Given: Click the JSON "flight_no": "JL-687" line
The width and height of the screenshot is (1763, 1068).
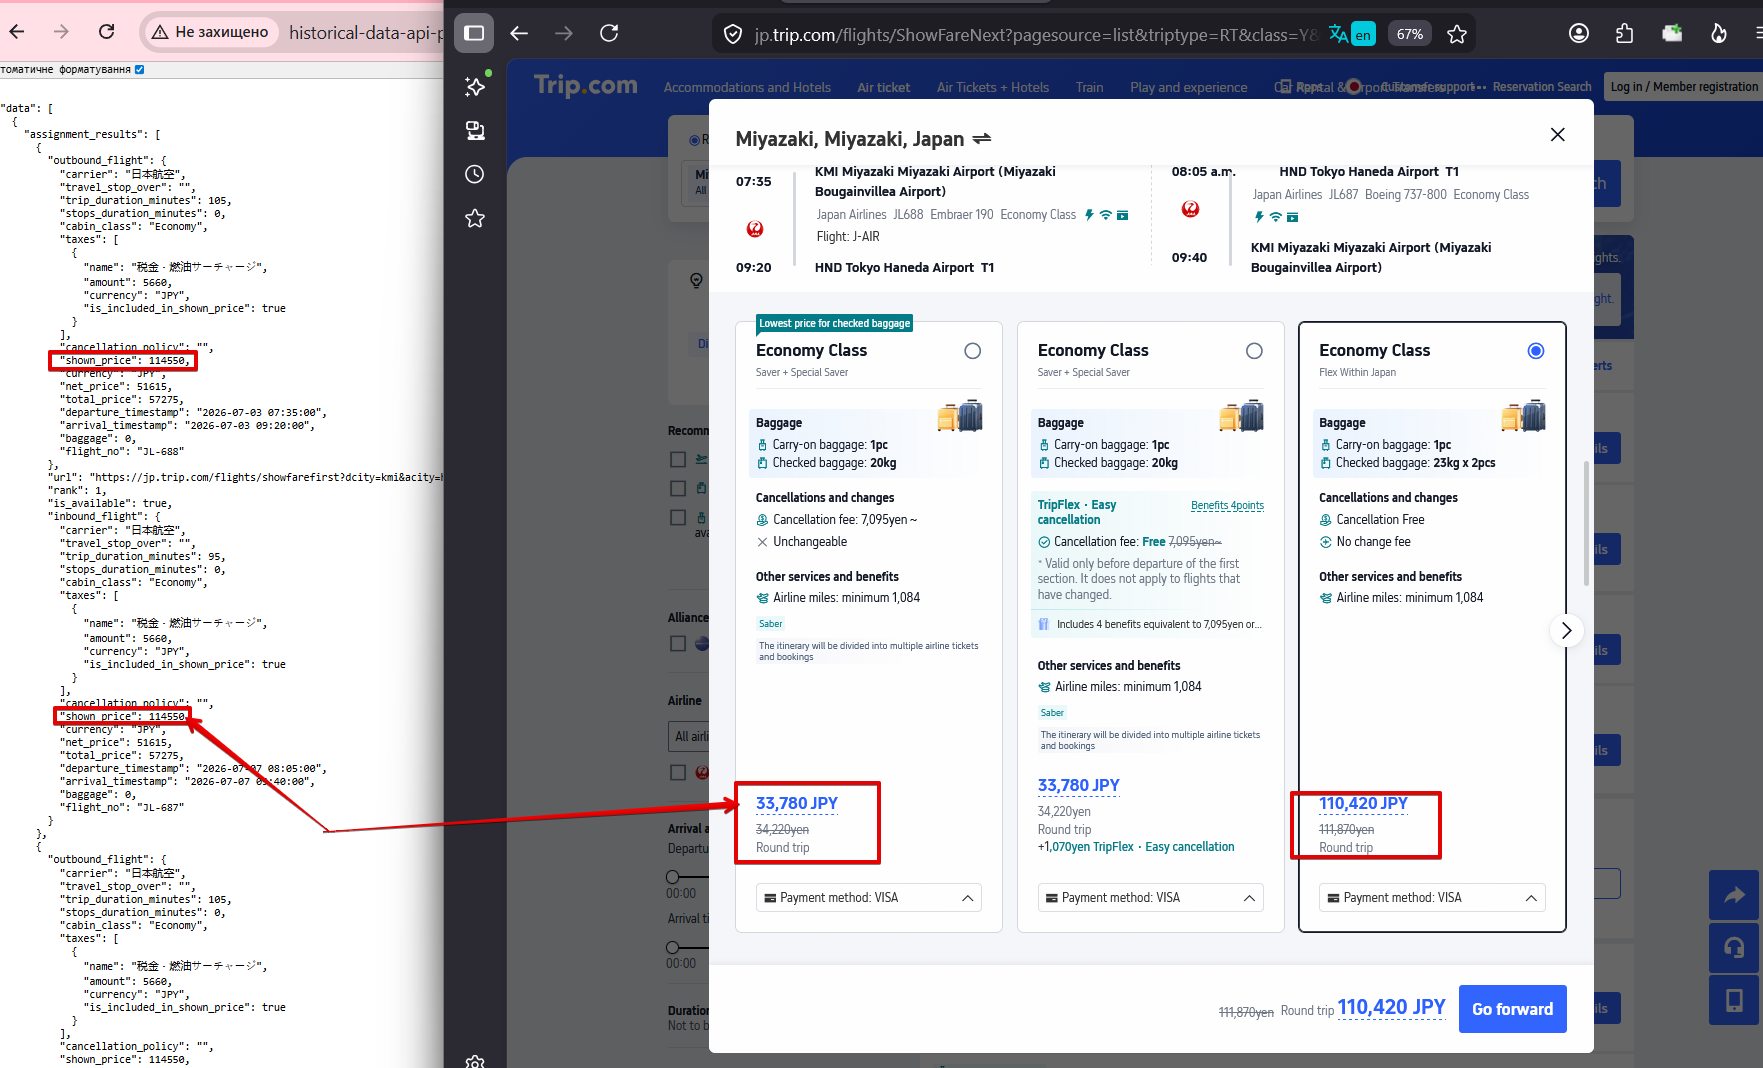Looking at the screenshot, I should click(x=122, y=807).
